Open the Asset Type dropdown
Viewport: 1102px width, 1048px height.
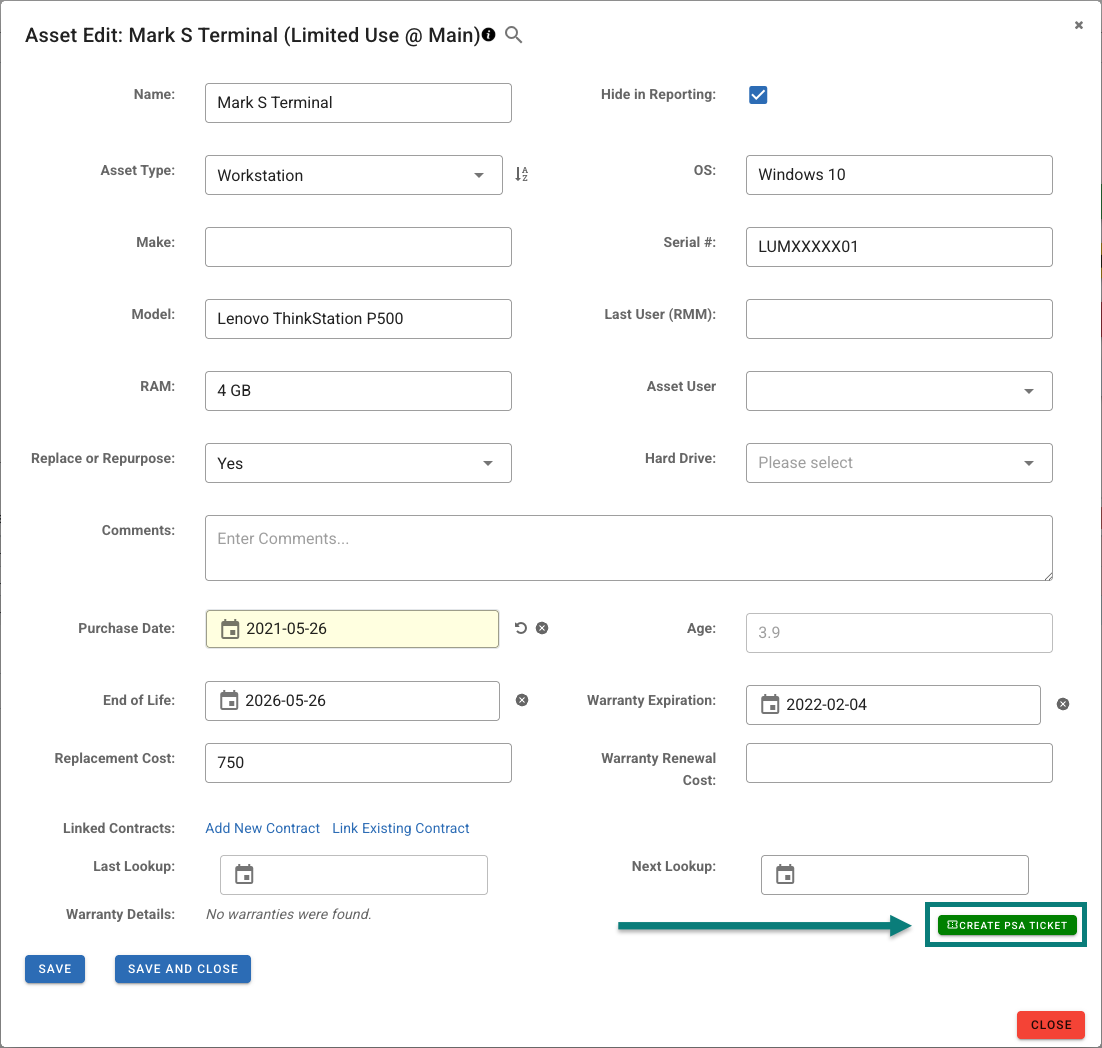[x=354, y=175]
